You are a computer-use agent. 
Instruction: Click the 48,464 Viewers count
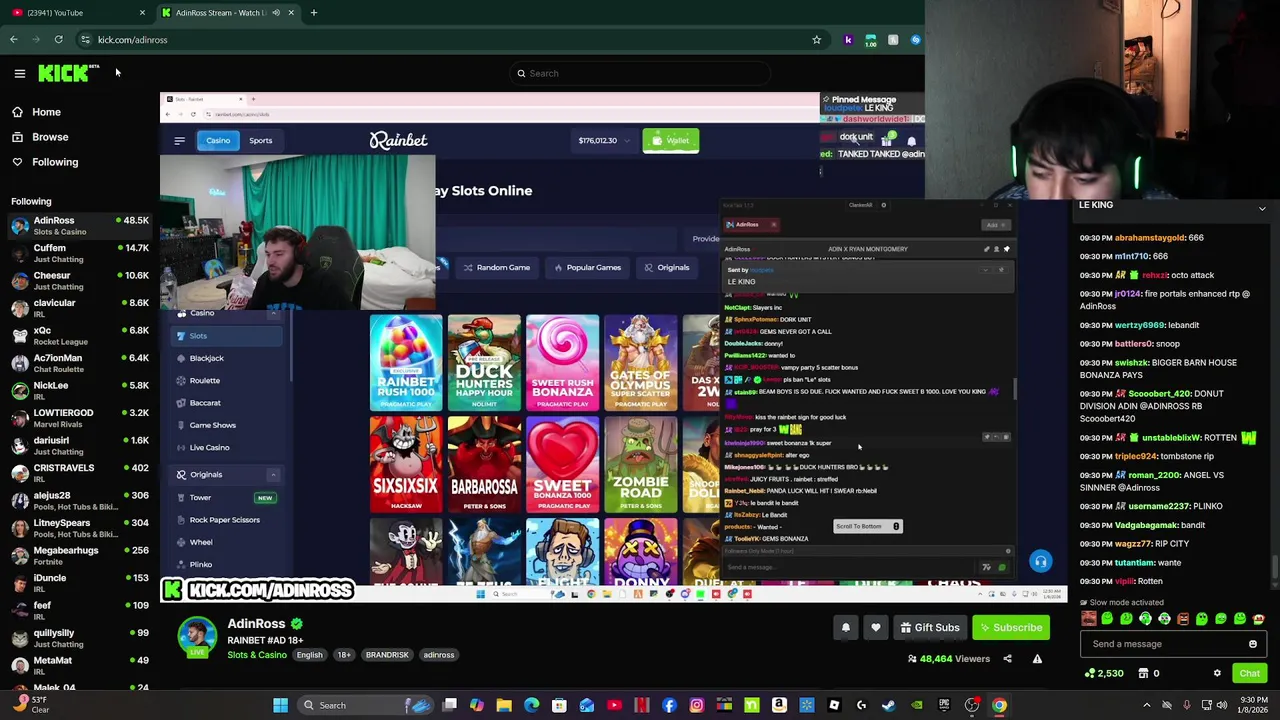coord(948,659)
